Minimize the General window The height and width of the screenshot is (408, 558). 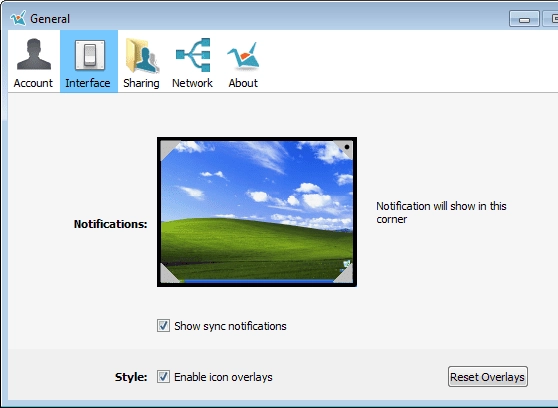coord(524,19)
